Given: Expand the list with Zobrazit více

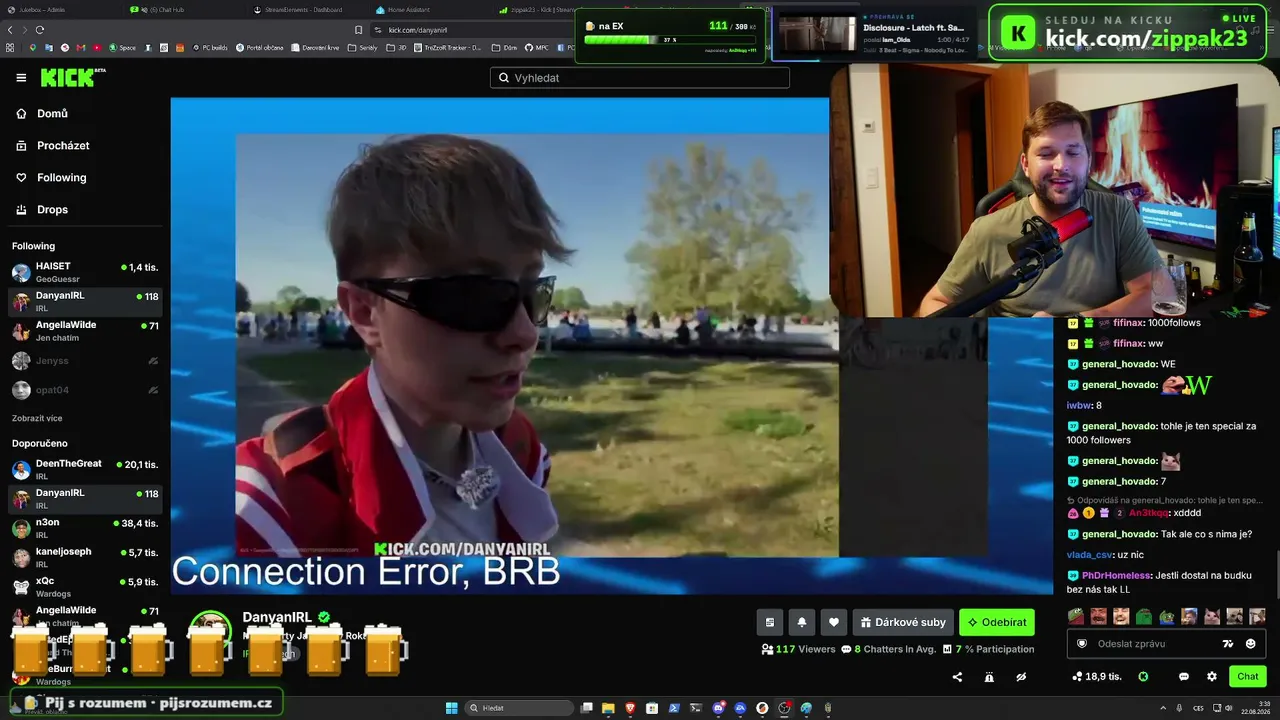Looking at the screenshot, I should point(37,418).
